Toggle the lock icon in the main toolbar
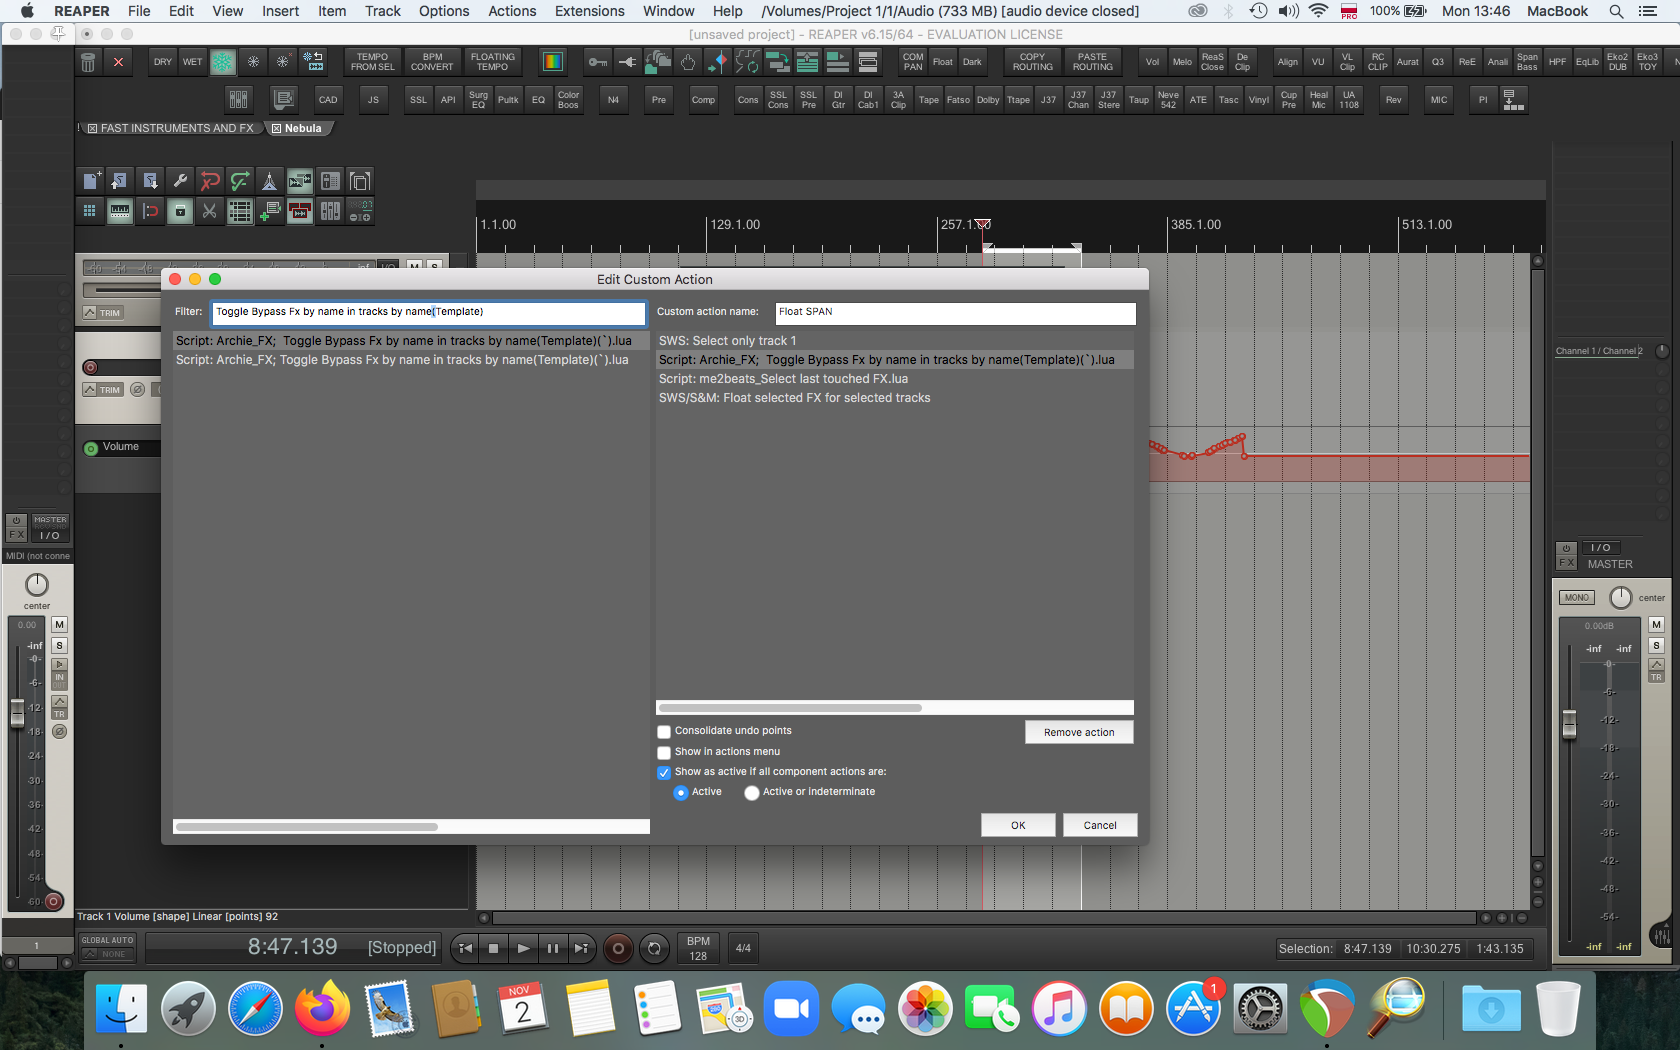Screen dimensions: 1680x1050 point(180,211)
